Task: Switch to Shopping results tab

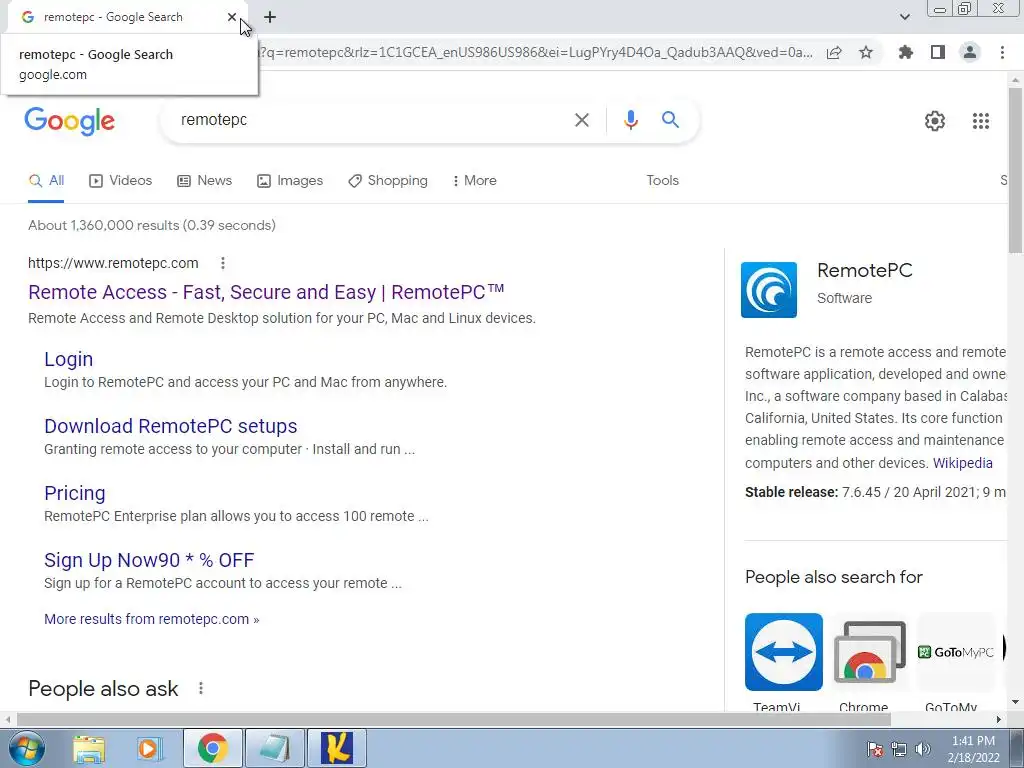Action: 388,181
